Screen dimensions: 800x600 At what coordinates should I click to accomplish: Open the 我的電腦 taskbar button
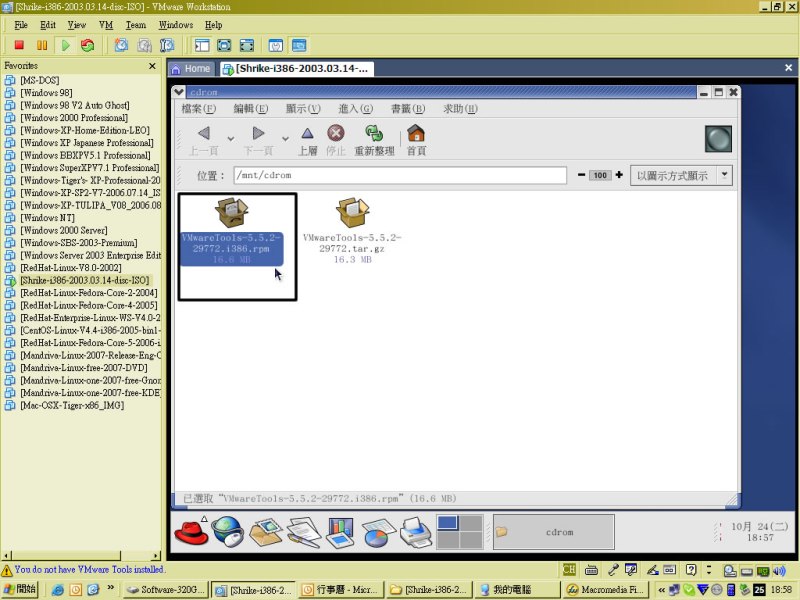[x=516, y=590]
